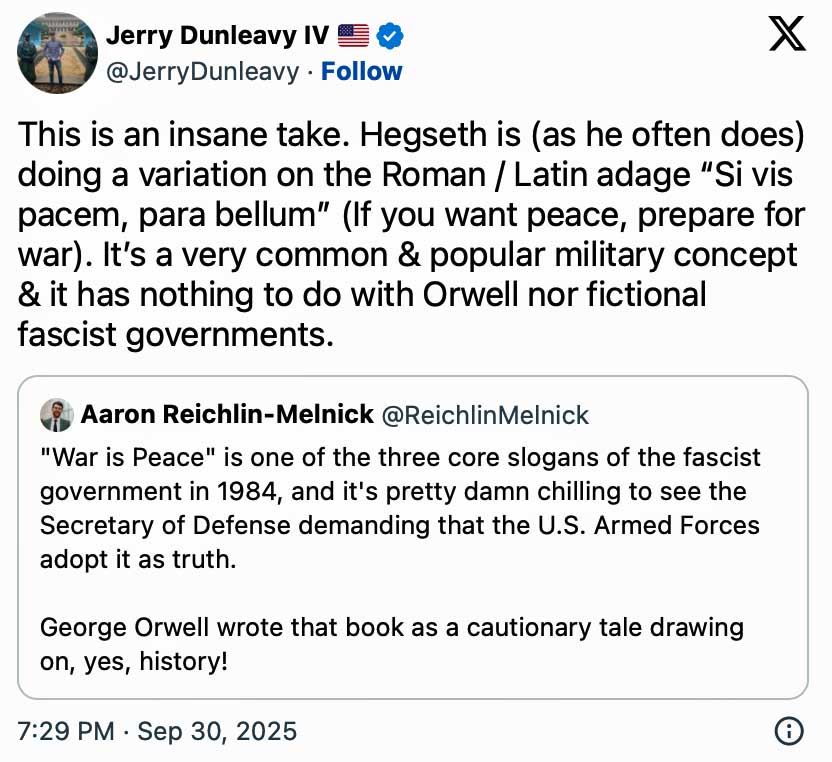The width and height of the screenshot is (832, 762).
Task: Click the Sep 30, 2025 date
Action: click(x=217, y=731)
